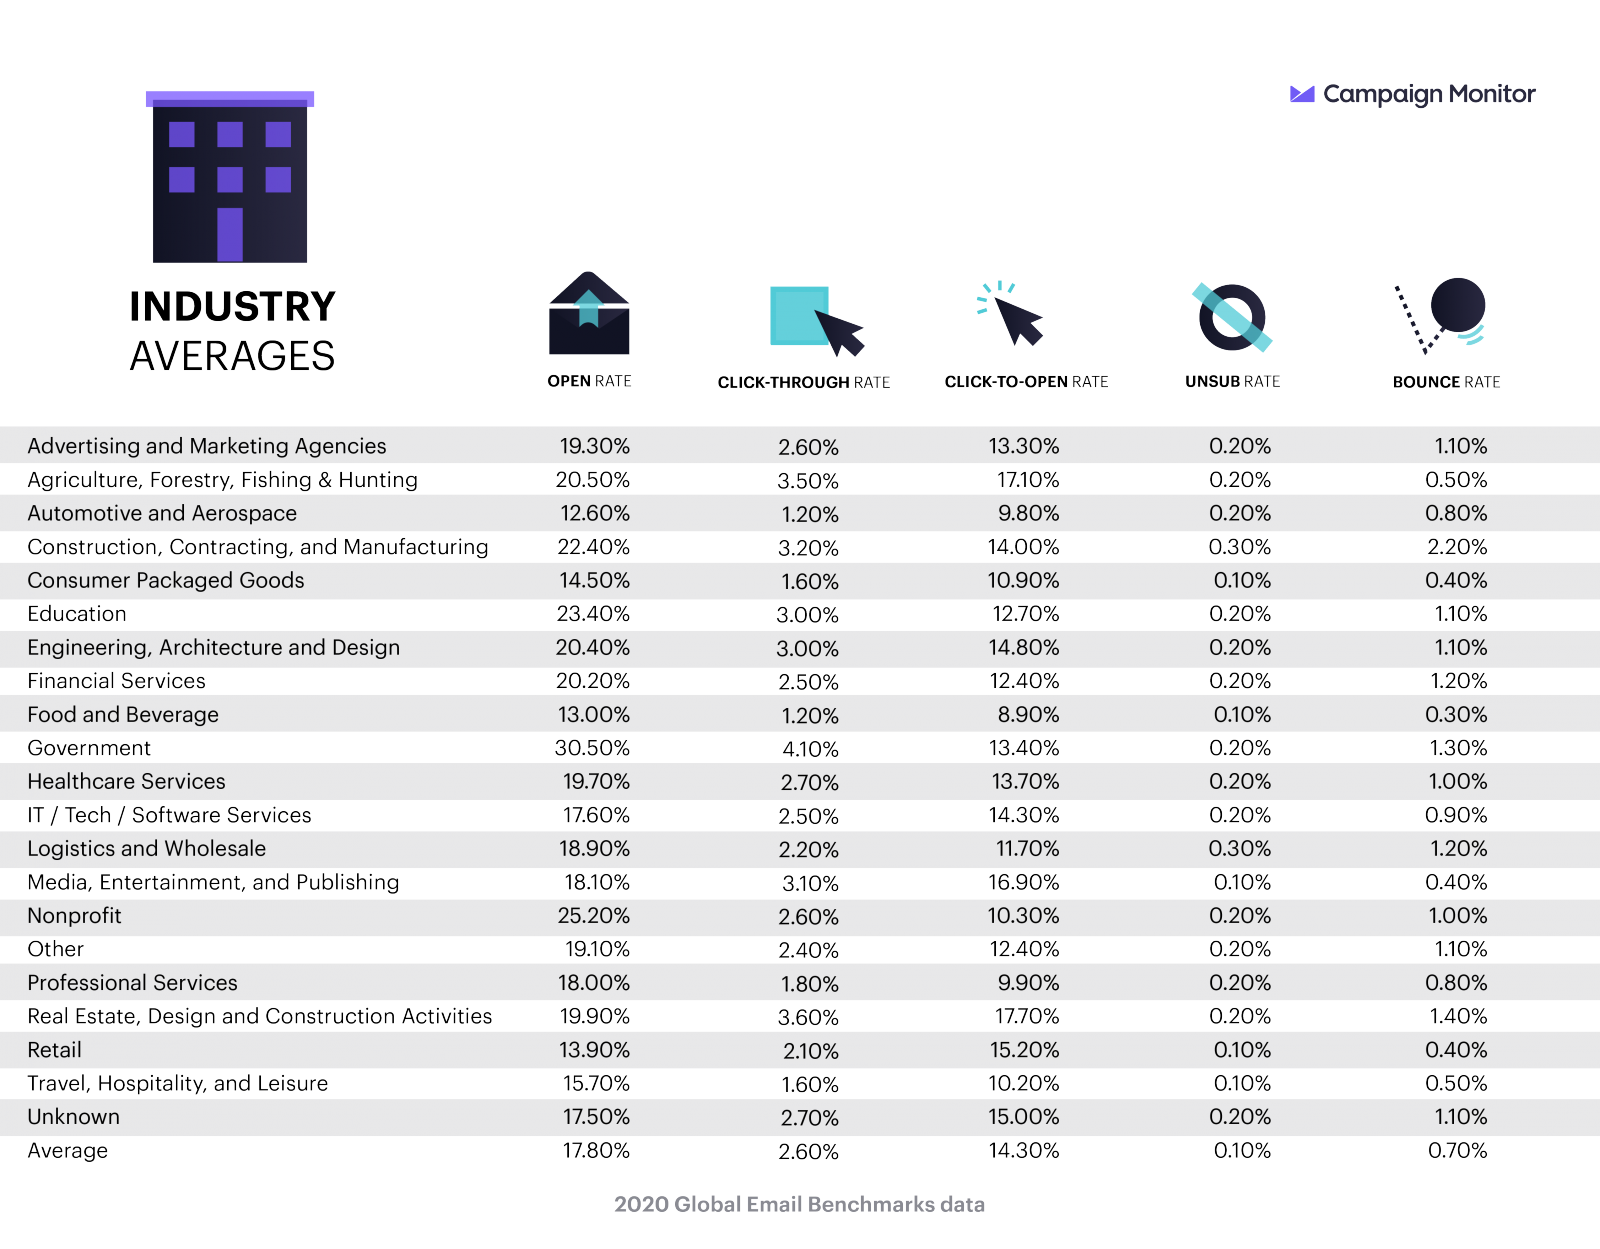
Task: Click Logistics and Wholesale unsub rate 0.30%
Action: pos(1240,849)
